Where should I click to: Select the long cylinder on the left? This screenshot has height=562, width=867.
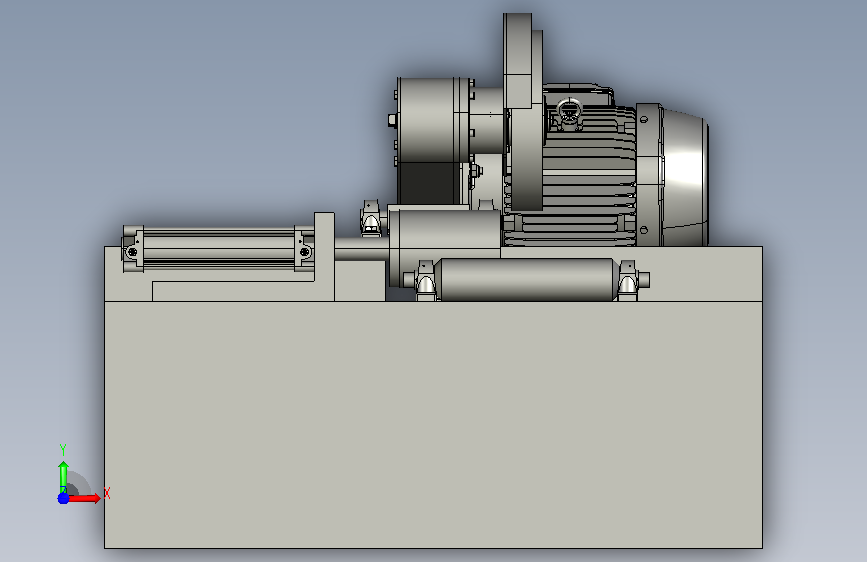219,248
